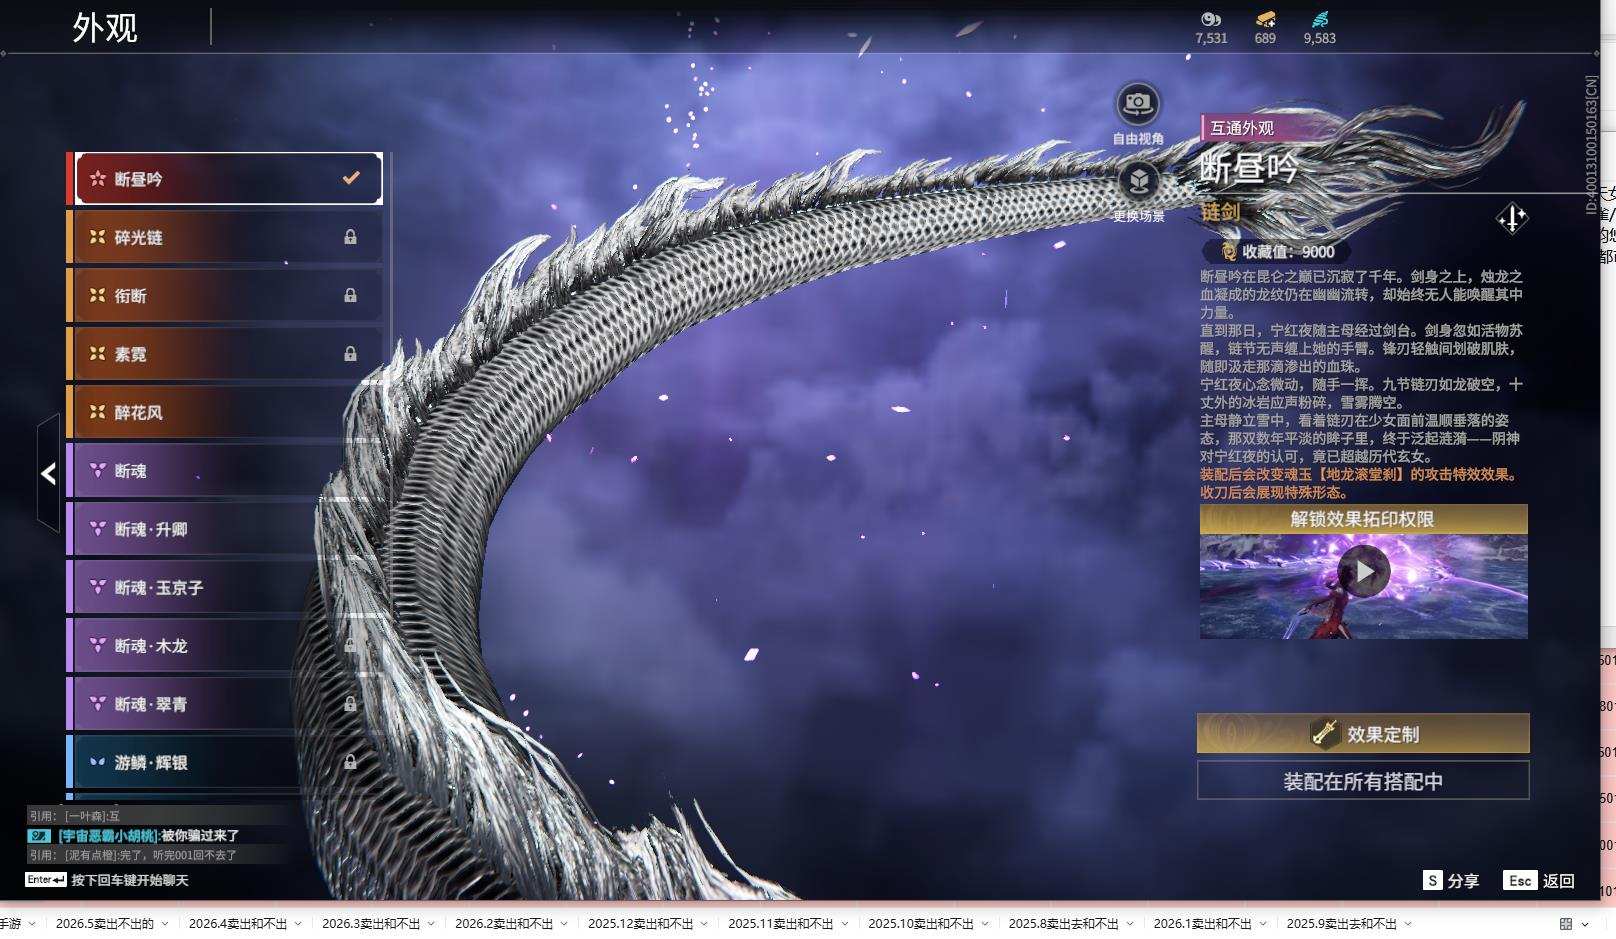This screenshot has width=1616, height=939.
Task: Open dropdown arrow of 2025.11卖出和不出 sheet tab
Action: pyautogui.click(x=844, y=924)
